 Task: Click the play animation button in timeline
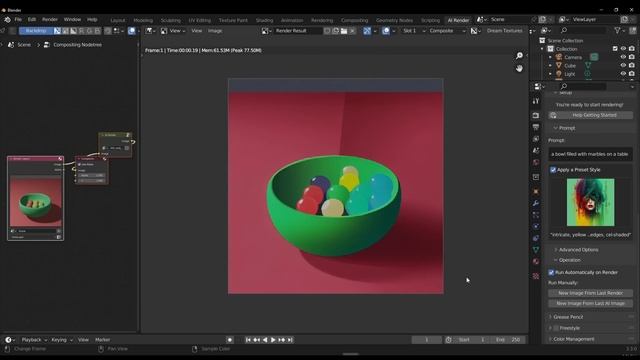click(x=273, y=340)
